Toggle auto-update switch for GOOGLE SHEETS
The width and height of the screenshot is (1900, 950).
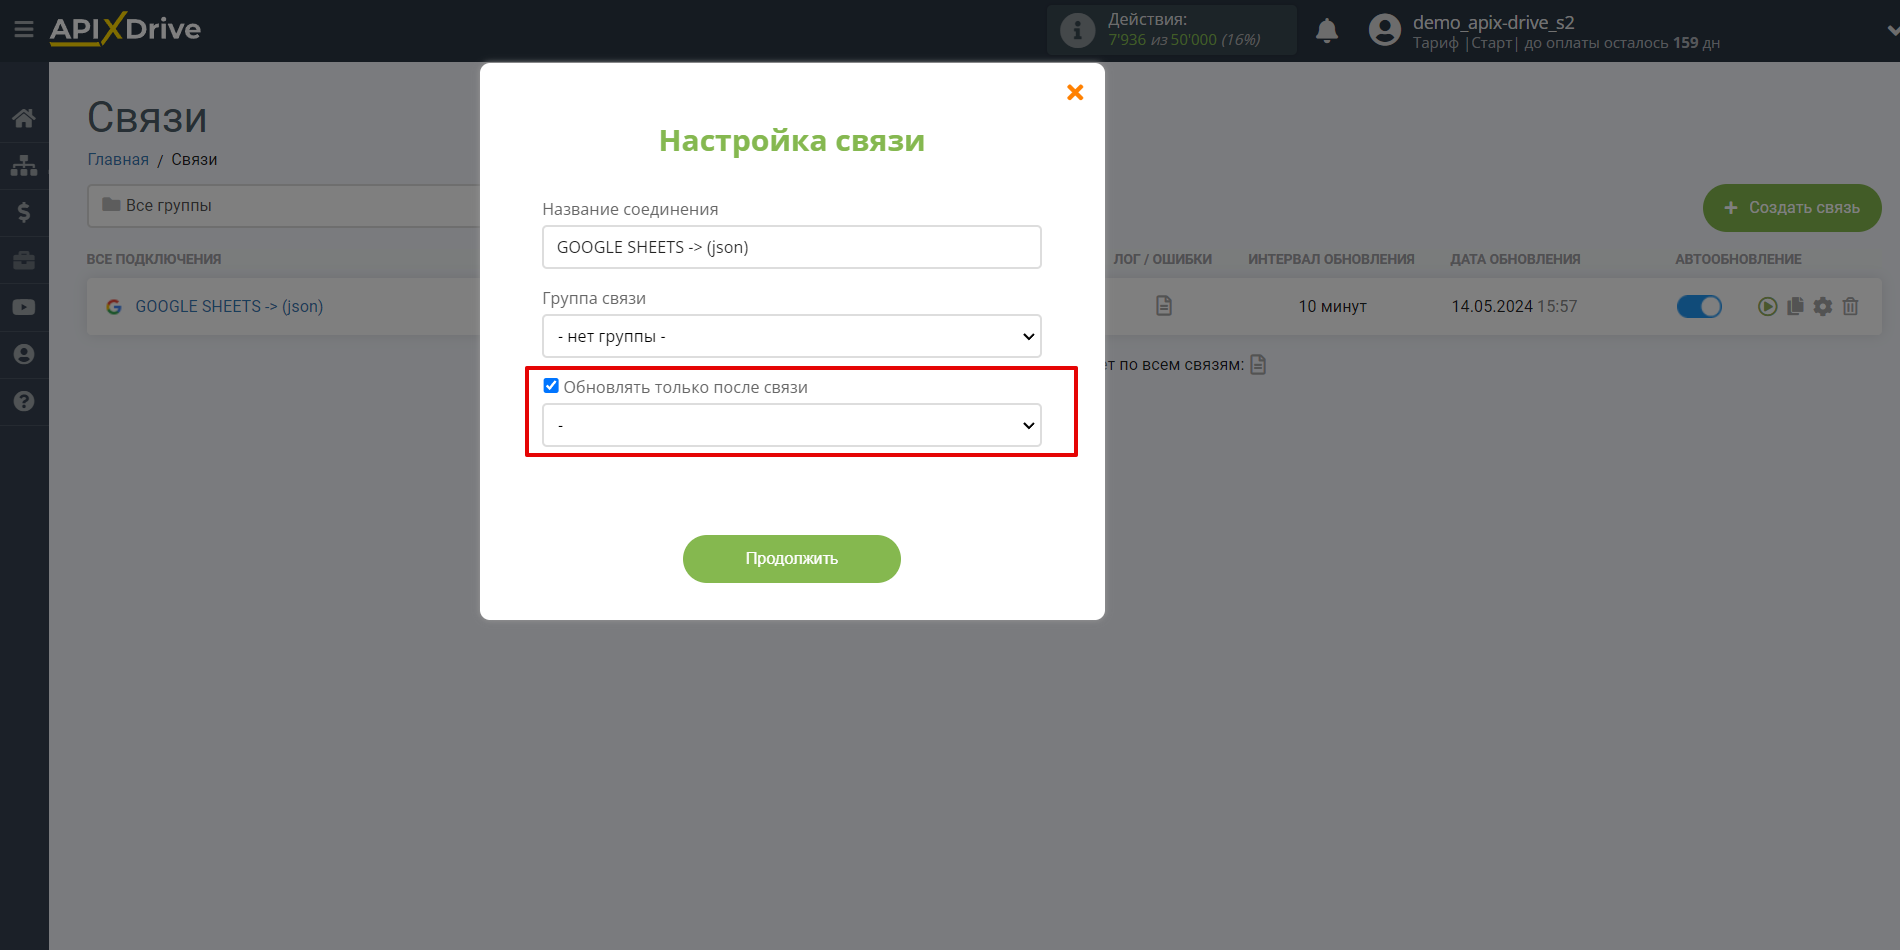coord(1699,306)
